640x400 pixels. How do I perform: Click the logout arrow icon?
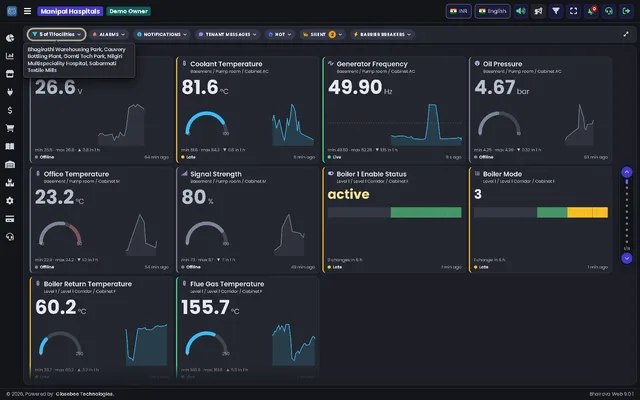point(626,11)
